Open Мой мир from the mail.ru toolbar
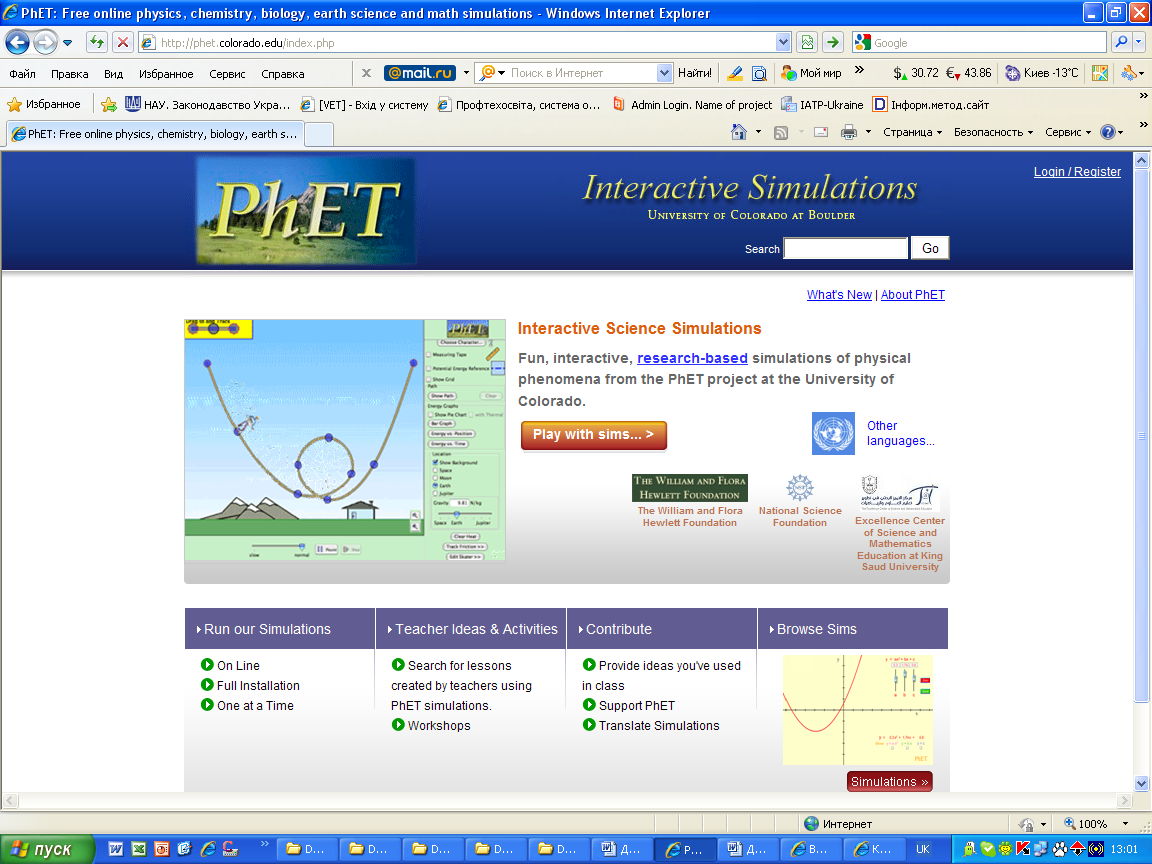1152x864 pixels. [811, 73]
